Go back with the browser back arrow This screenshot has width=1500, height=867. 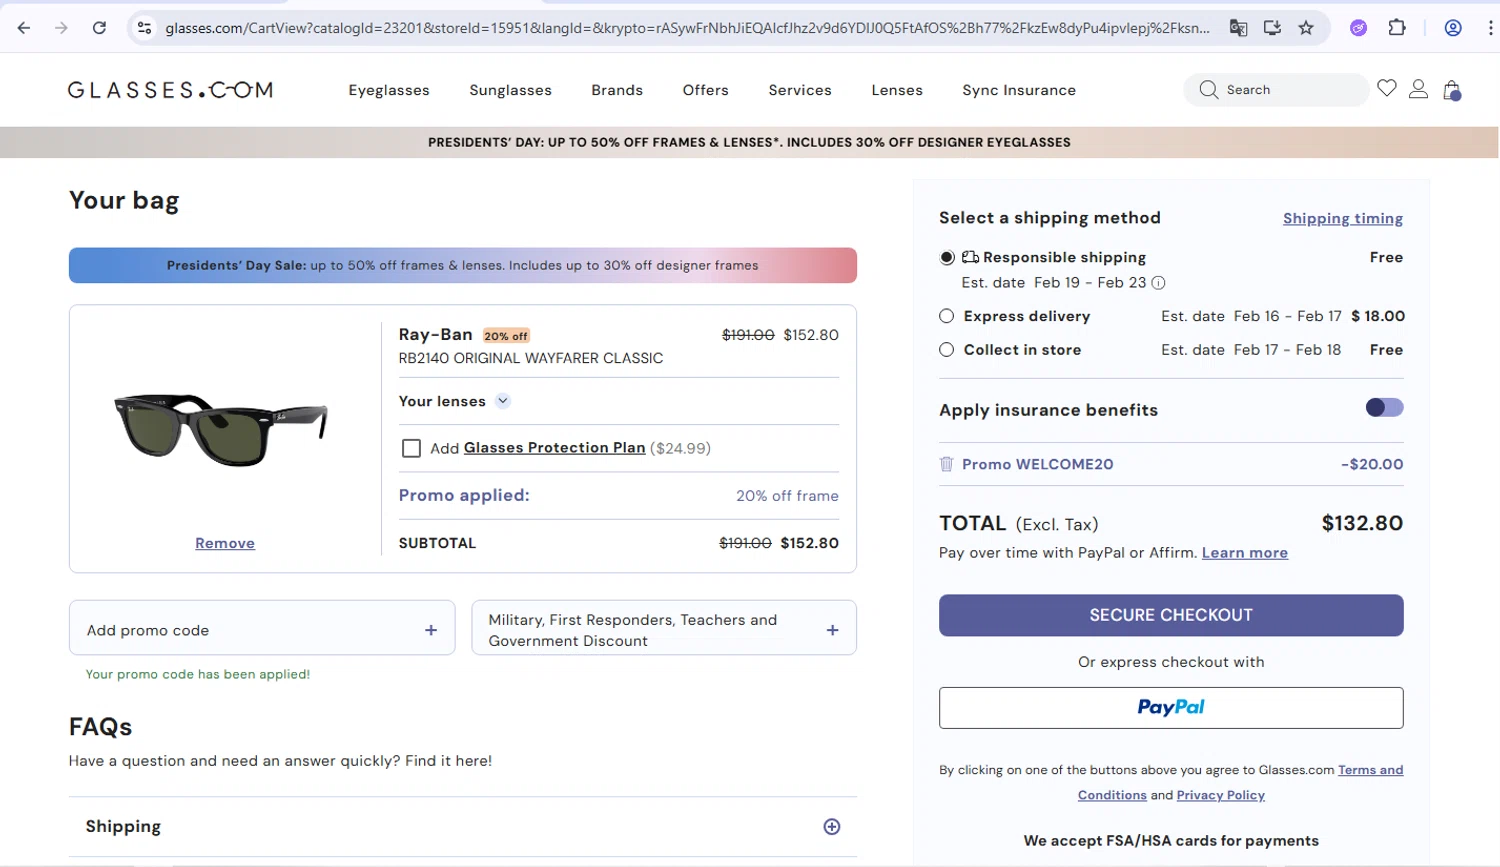24,28
